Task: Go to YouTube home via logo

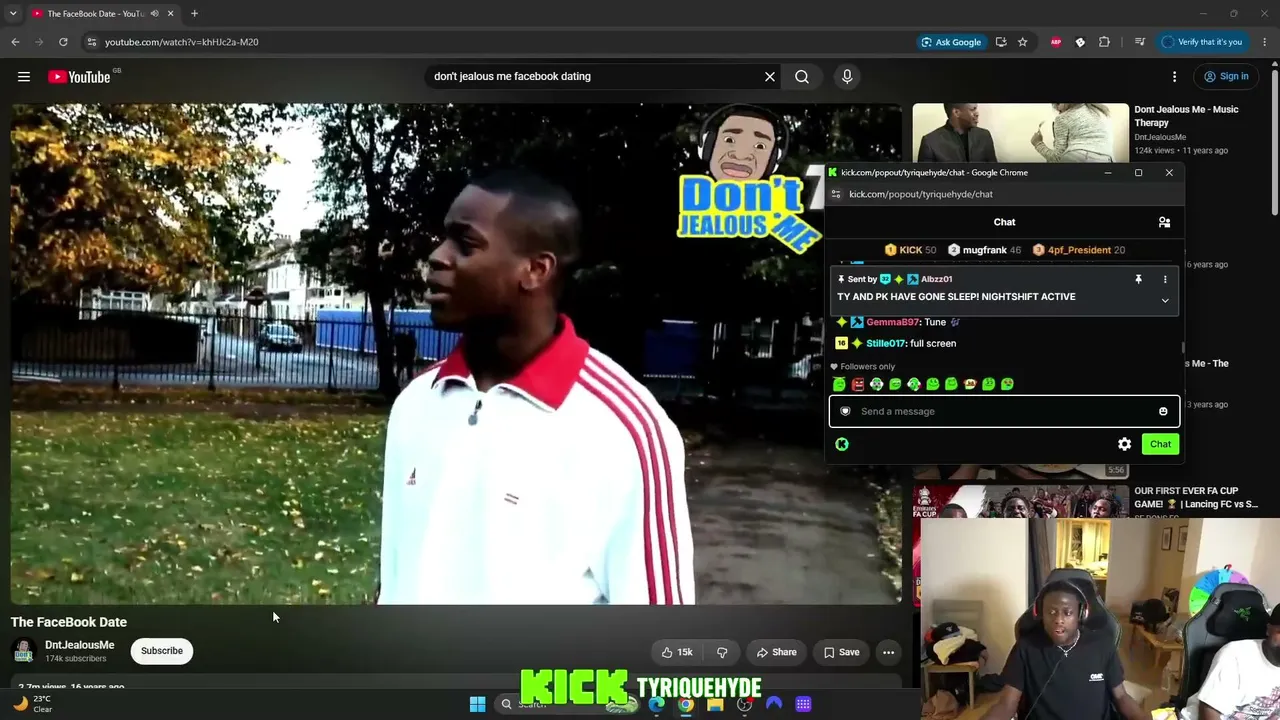Action: [x=79, y=77]
